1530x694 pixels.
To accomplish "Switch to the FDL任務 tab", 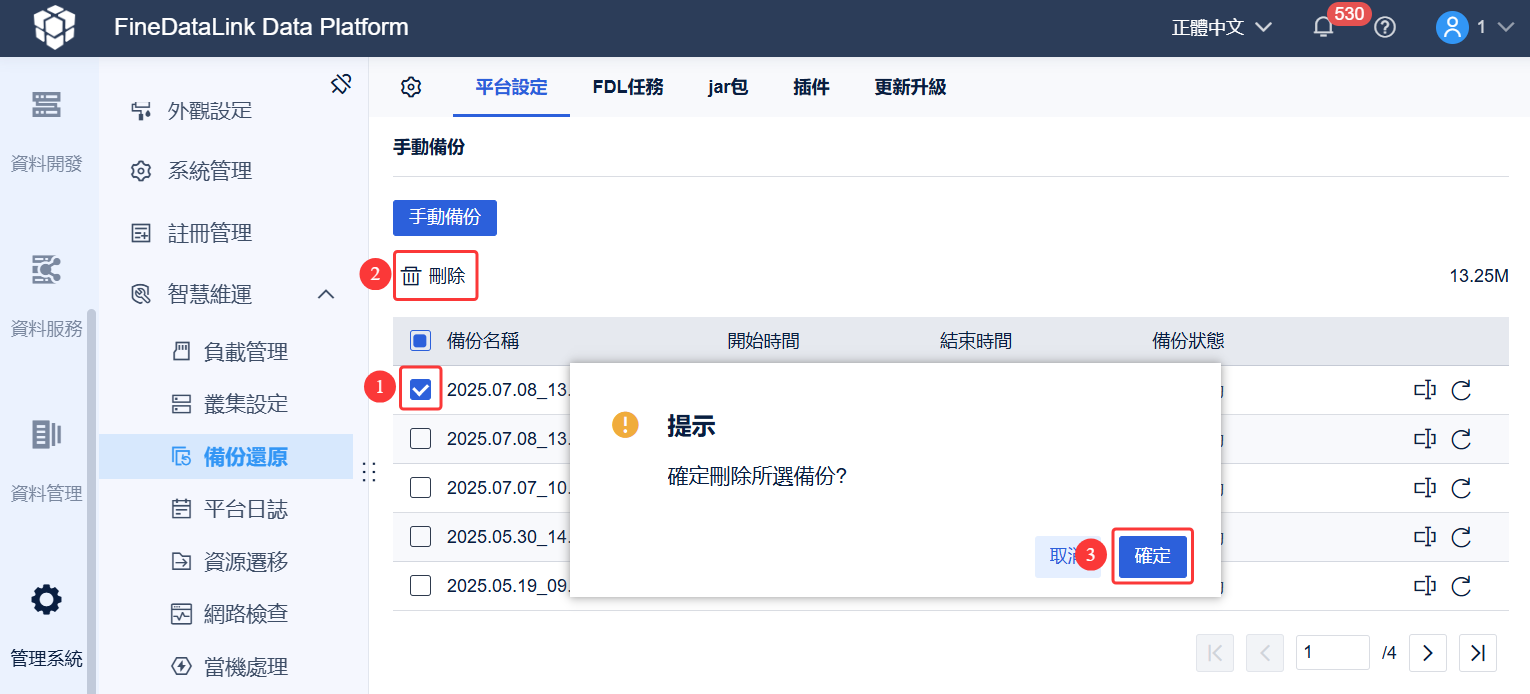I will tap(628, 87).
